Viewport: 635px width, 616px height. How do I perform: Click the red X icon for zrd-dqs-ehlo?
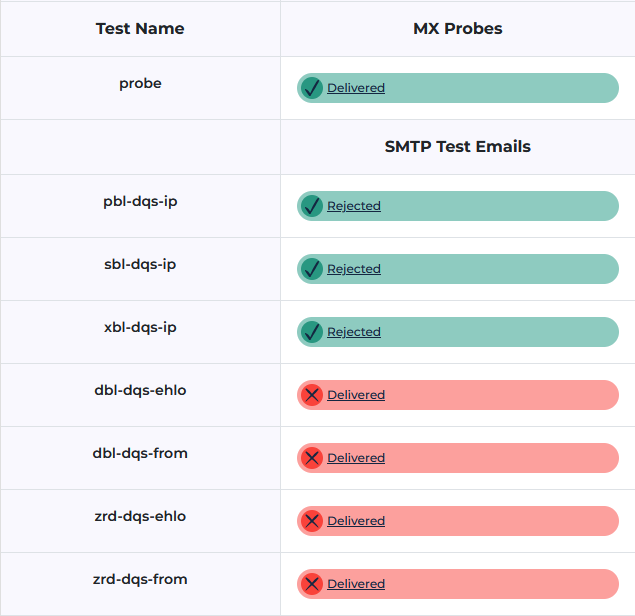(x=311, y=521)
